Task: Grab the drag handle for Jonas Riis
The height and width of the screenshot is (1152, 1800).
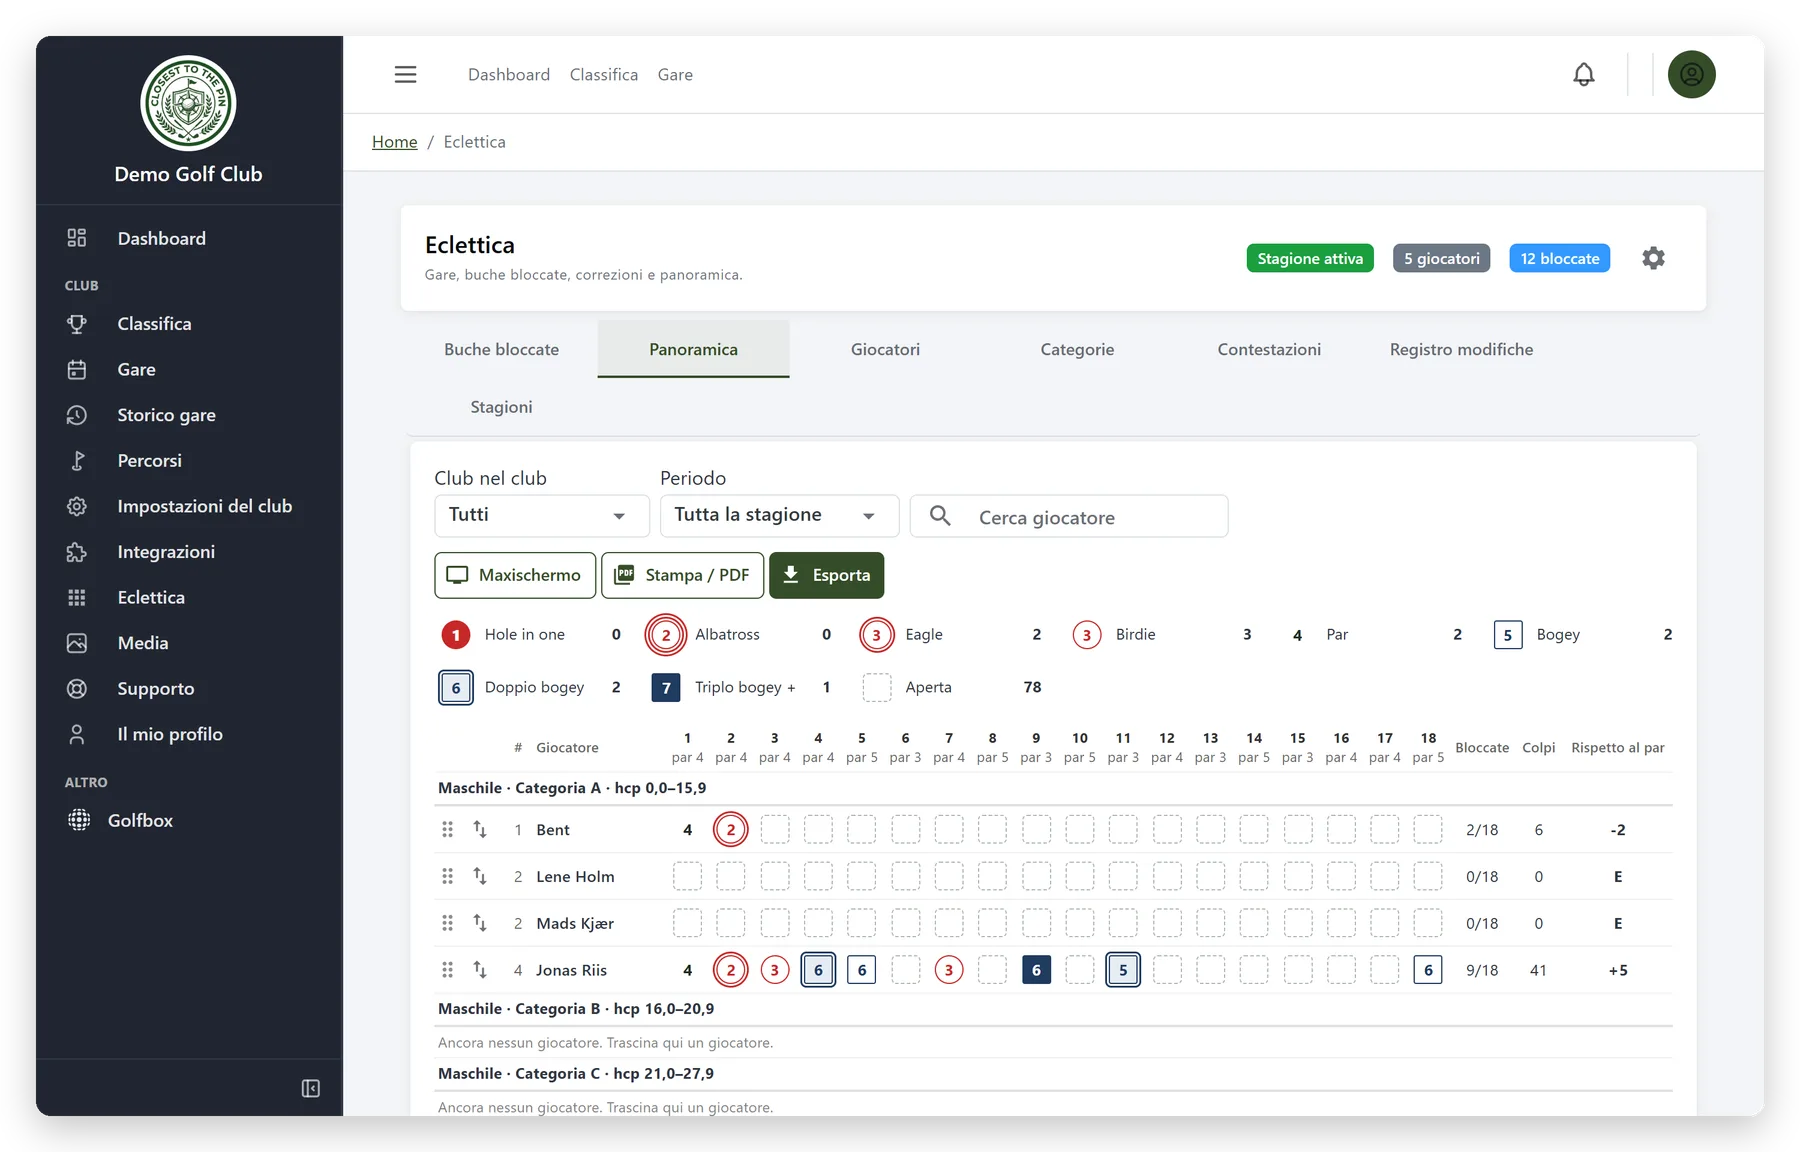Action: (447, 970)
